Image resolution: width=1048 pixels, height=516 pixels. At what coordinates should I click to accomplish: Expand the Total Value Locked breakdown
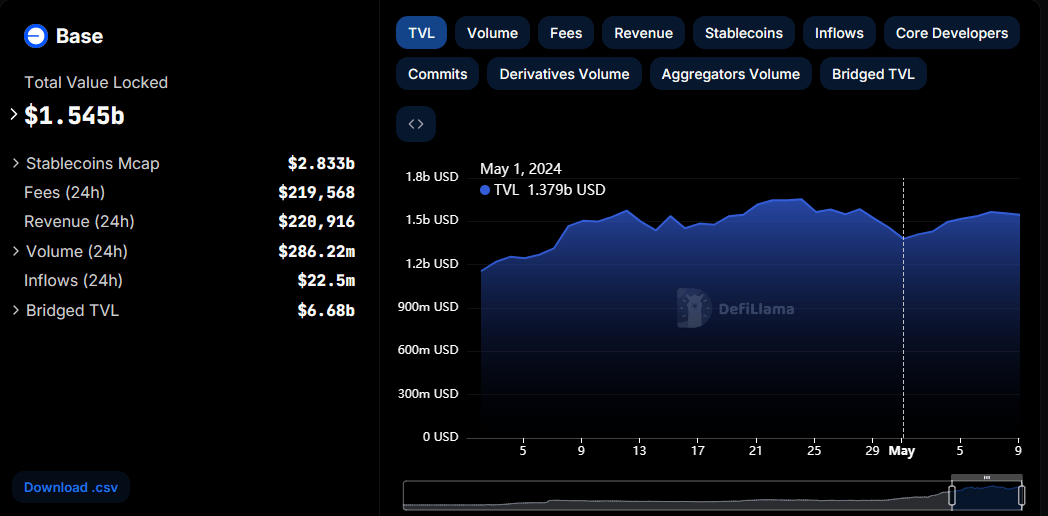pos(14,115)
